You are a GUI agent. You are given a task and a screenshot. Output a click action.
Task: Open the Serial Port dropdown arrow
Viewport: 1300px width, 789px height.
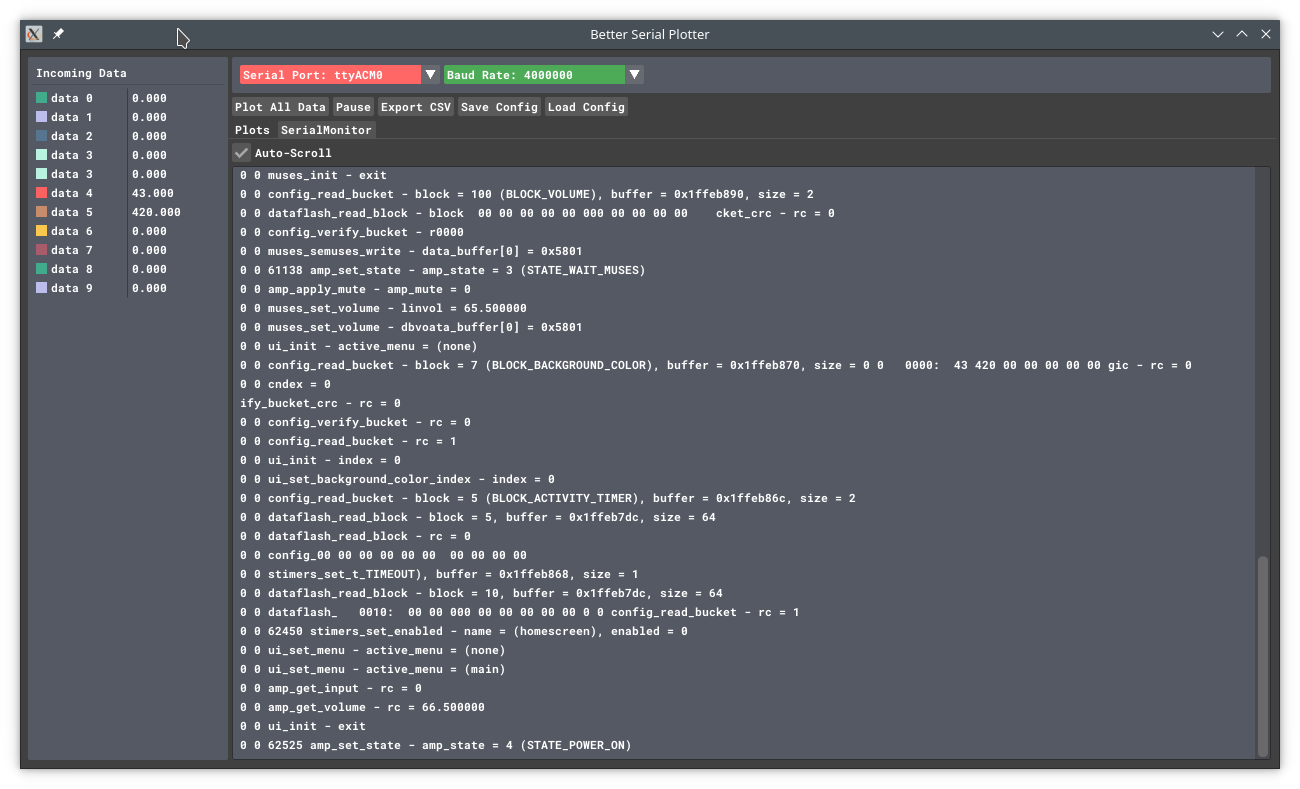[431, 75]
